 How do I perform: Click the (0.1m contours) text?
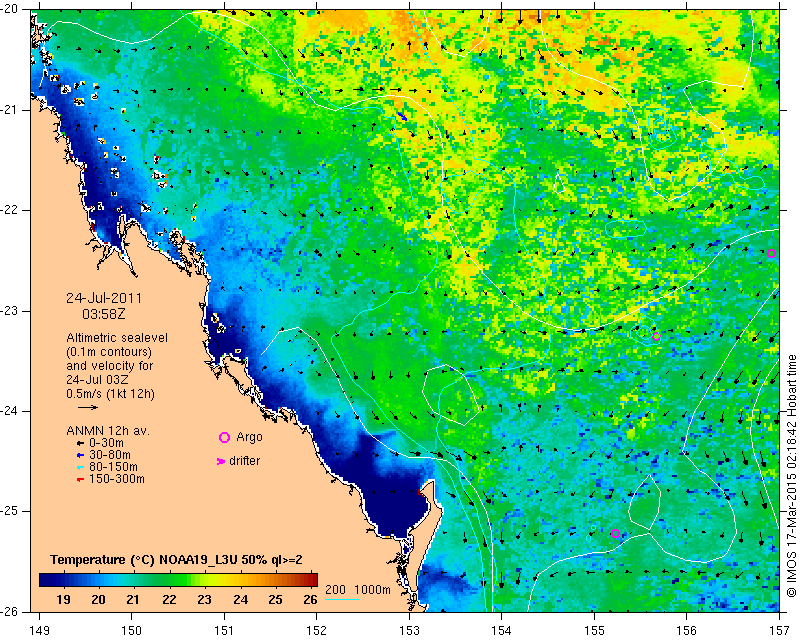[109, 352]
